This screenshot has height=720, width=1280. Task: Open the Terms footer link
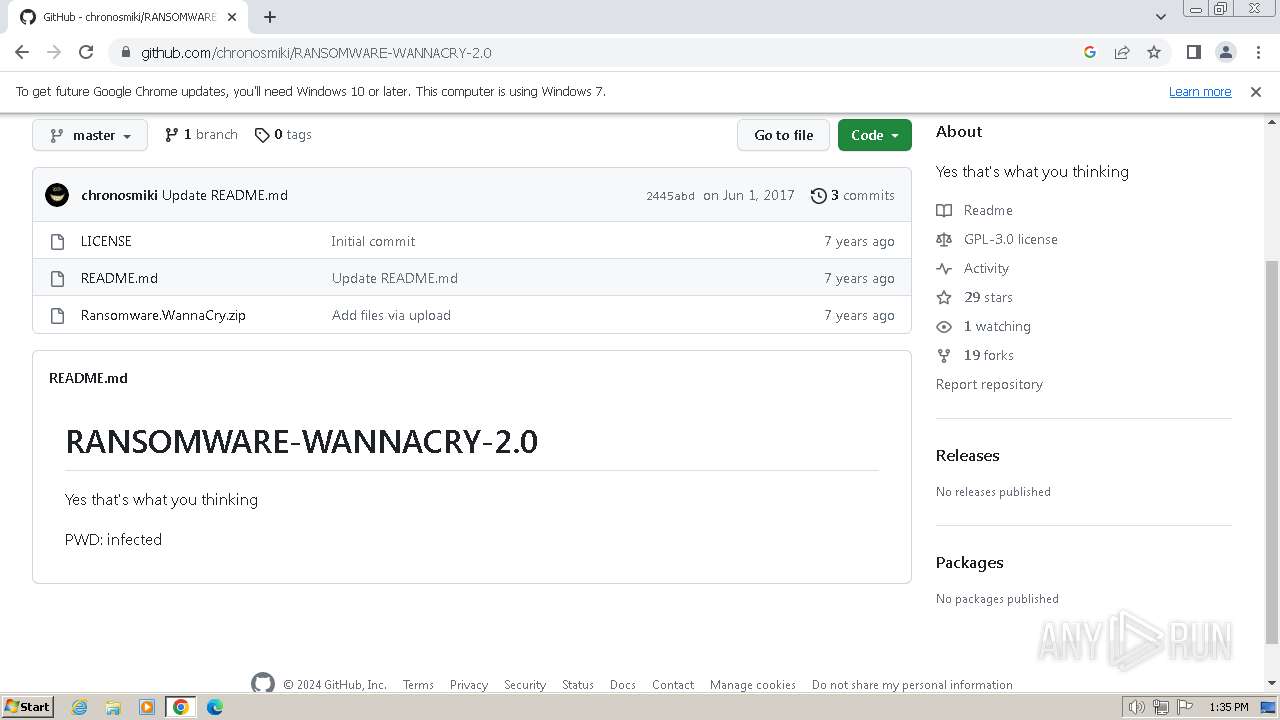point(418,685)
